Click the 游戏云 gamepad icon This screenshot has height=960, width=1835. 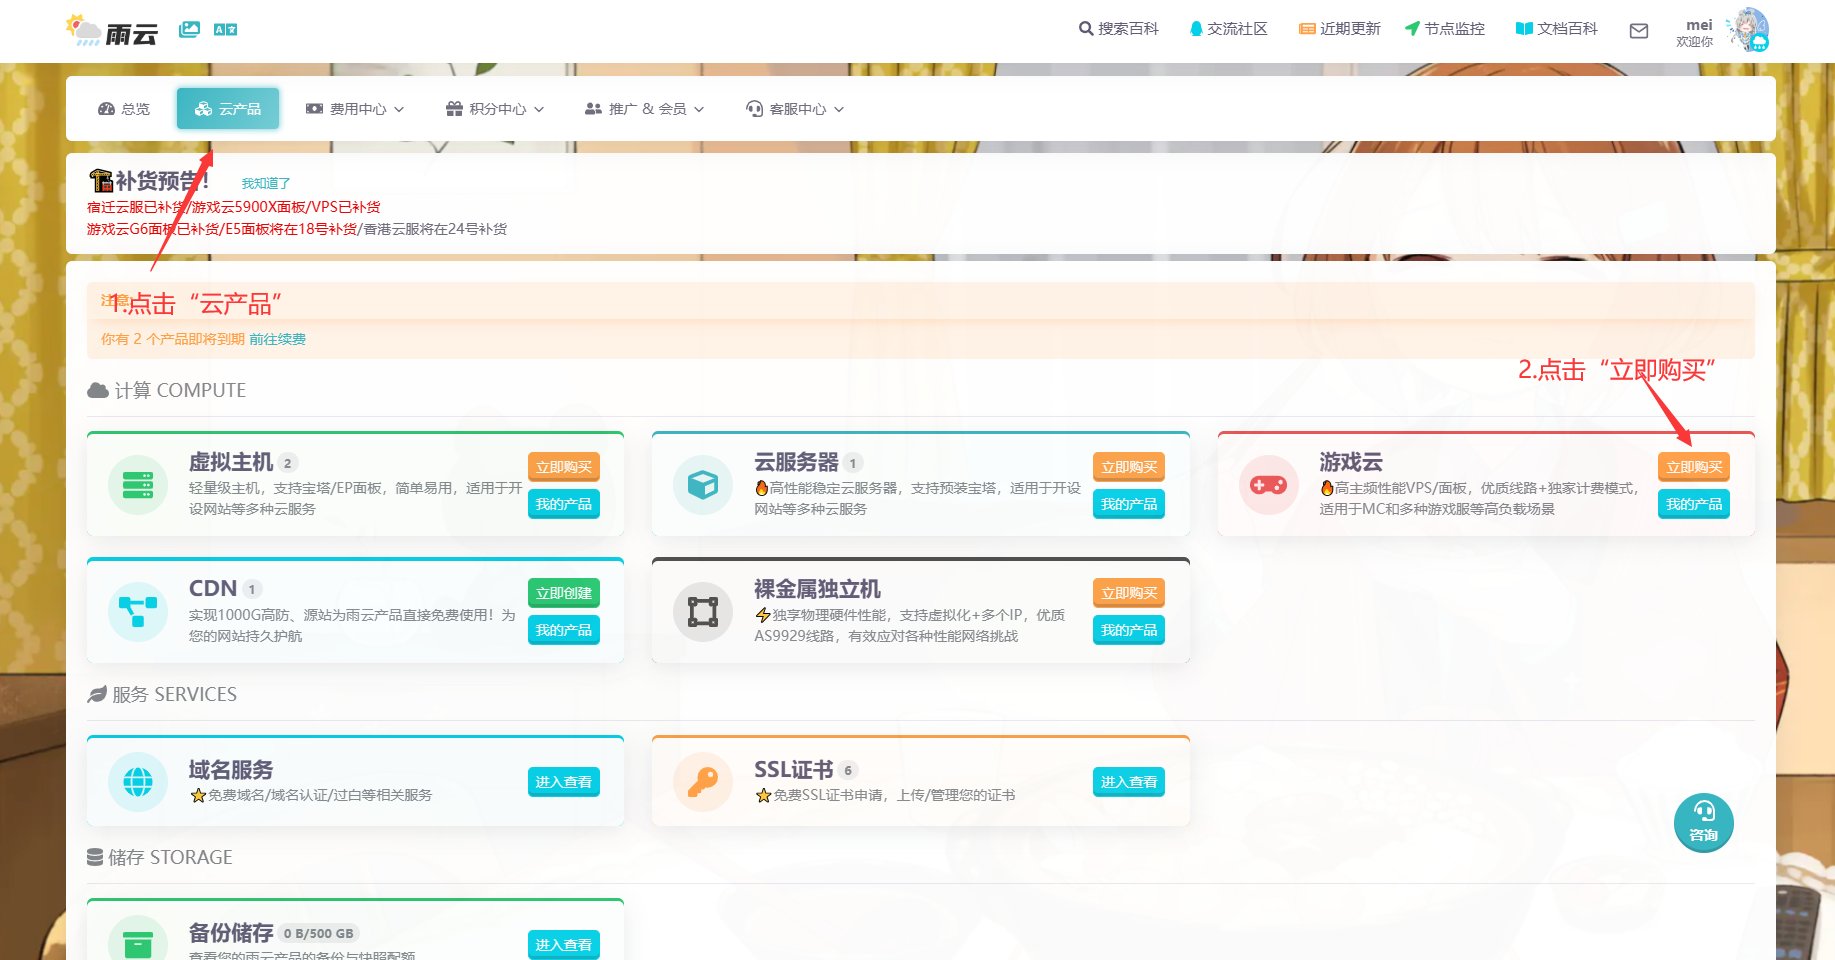click(1268, 485)
